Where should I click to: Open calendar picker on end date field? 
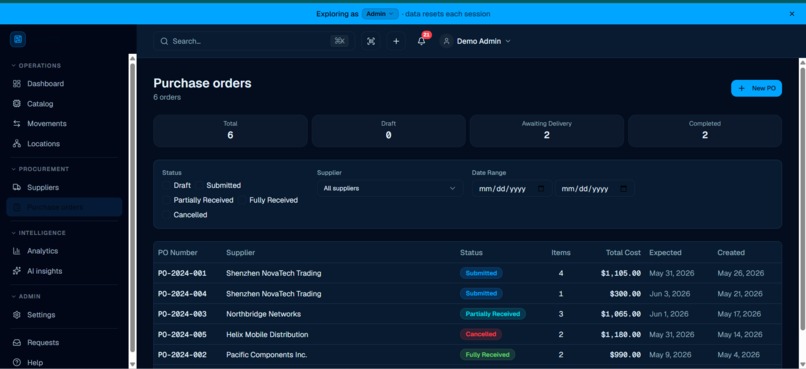click(x=624, y=189)
